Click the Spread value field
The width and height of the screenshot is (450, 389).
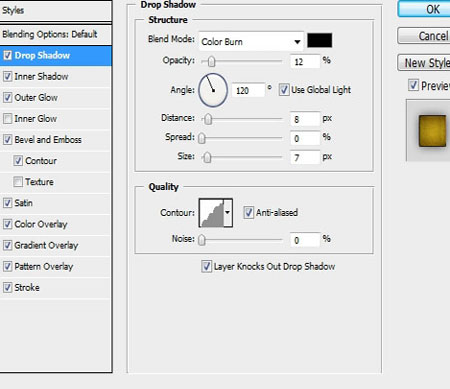305,138
